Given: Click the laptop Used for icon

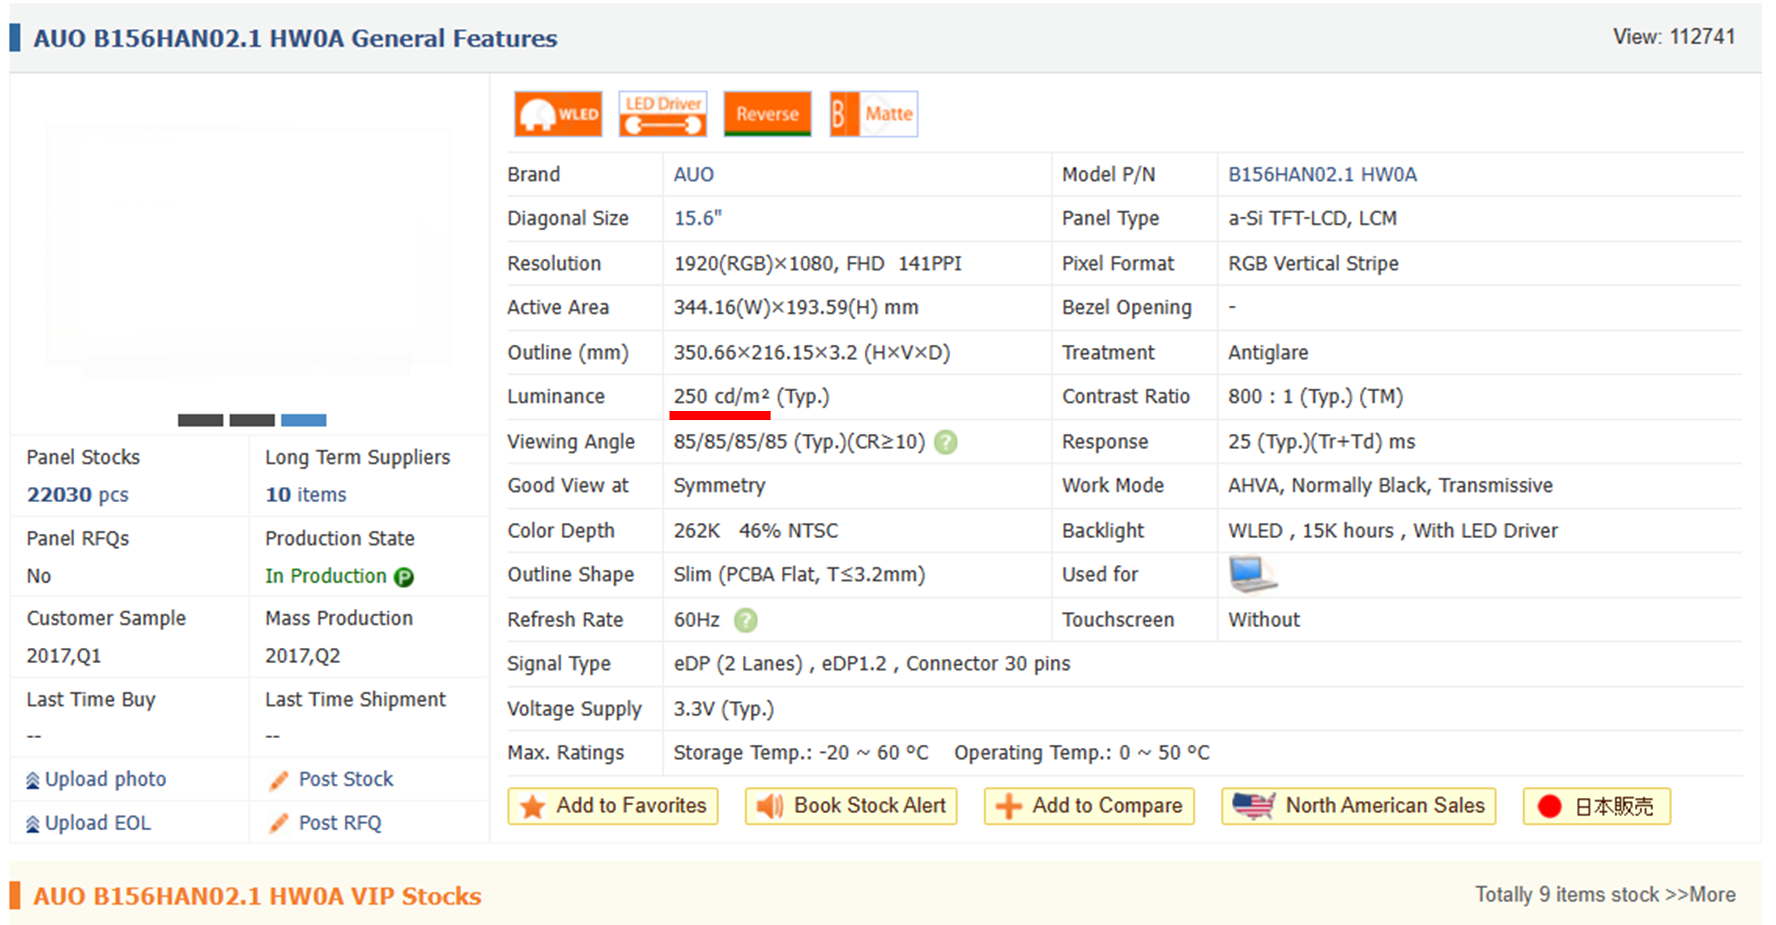Looking at the screenshot, I should (1253, 574).
